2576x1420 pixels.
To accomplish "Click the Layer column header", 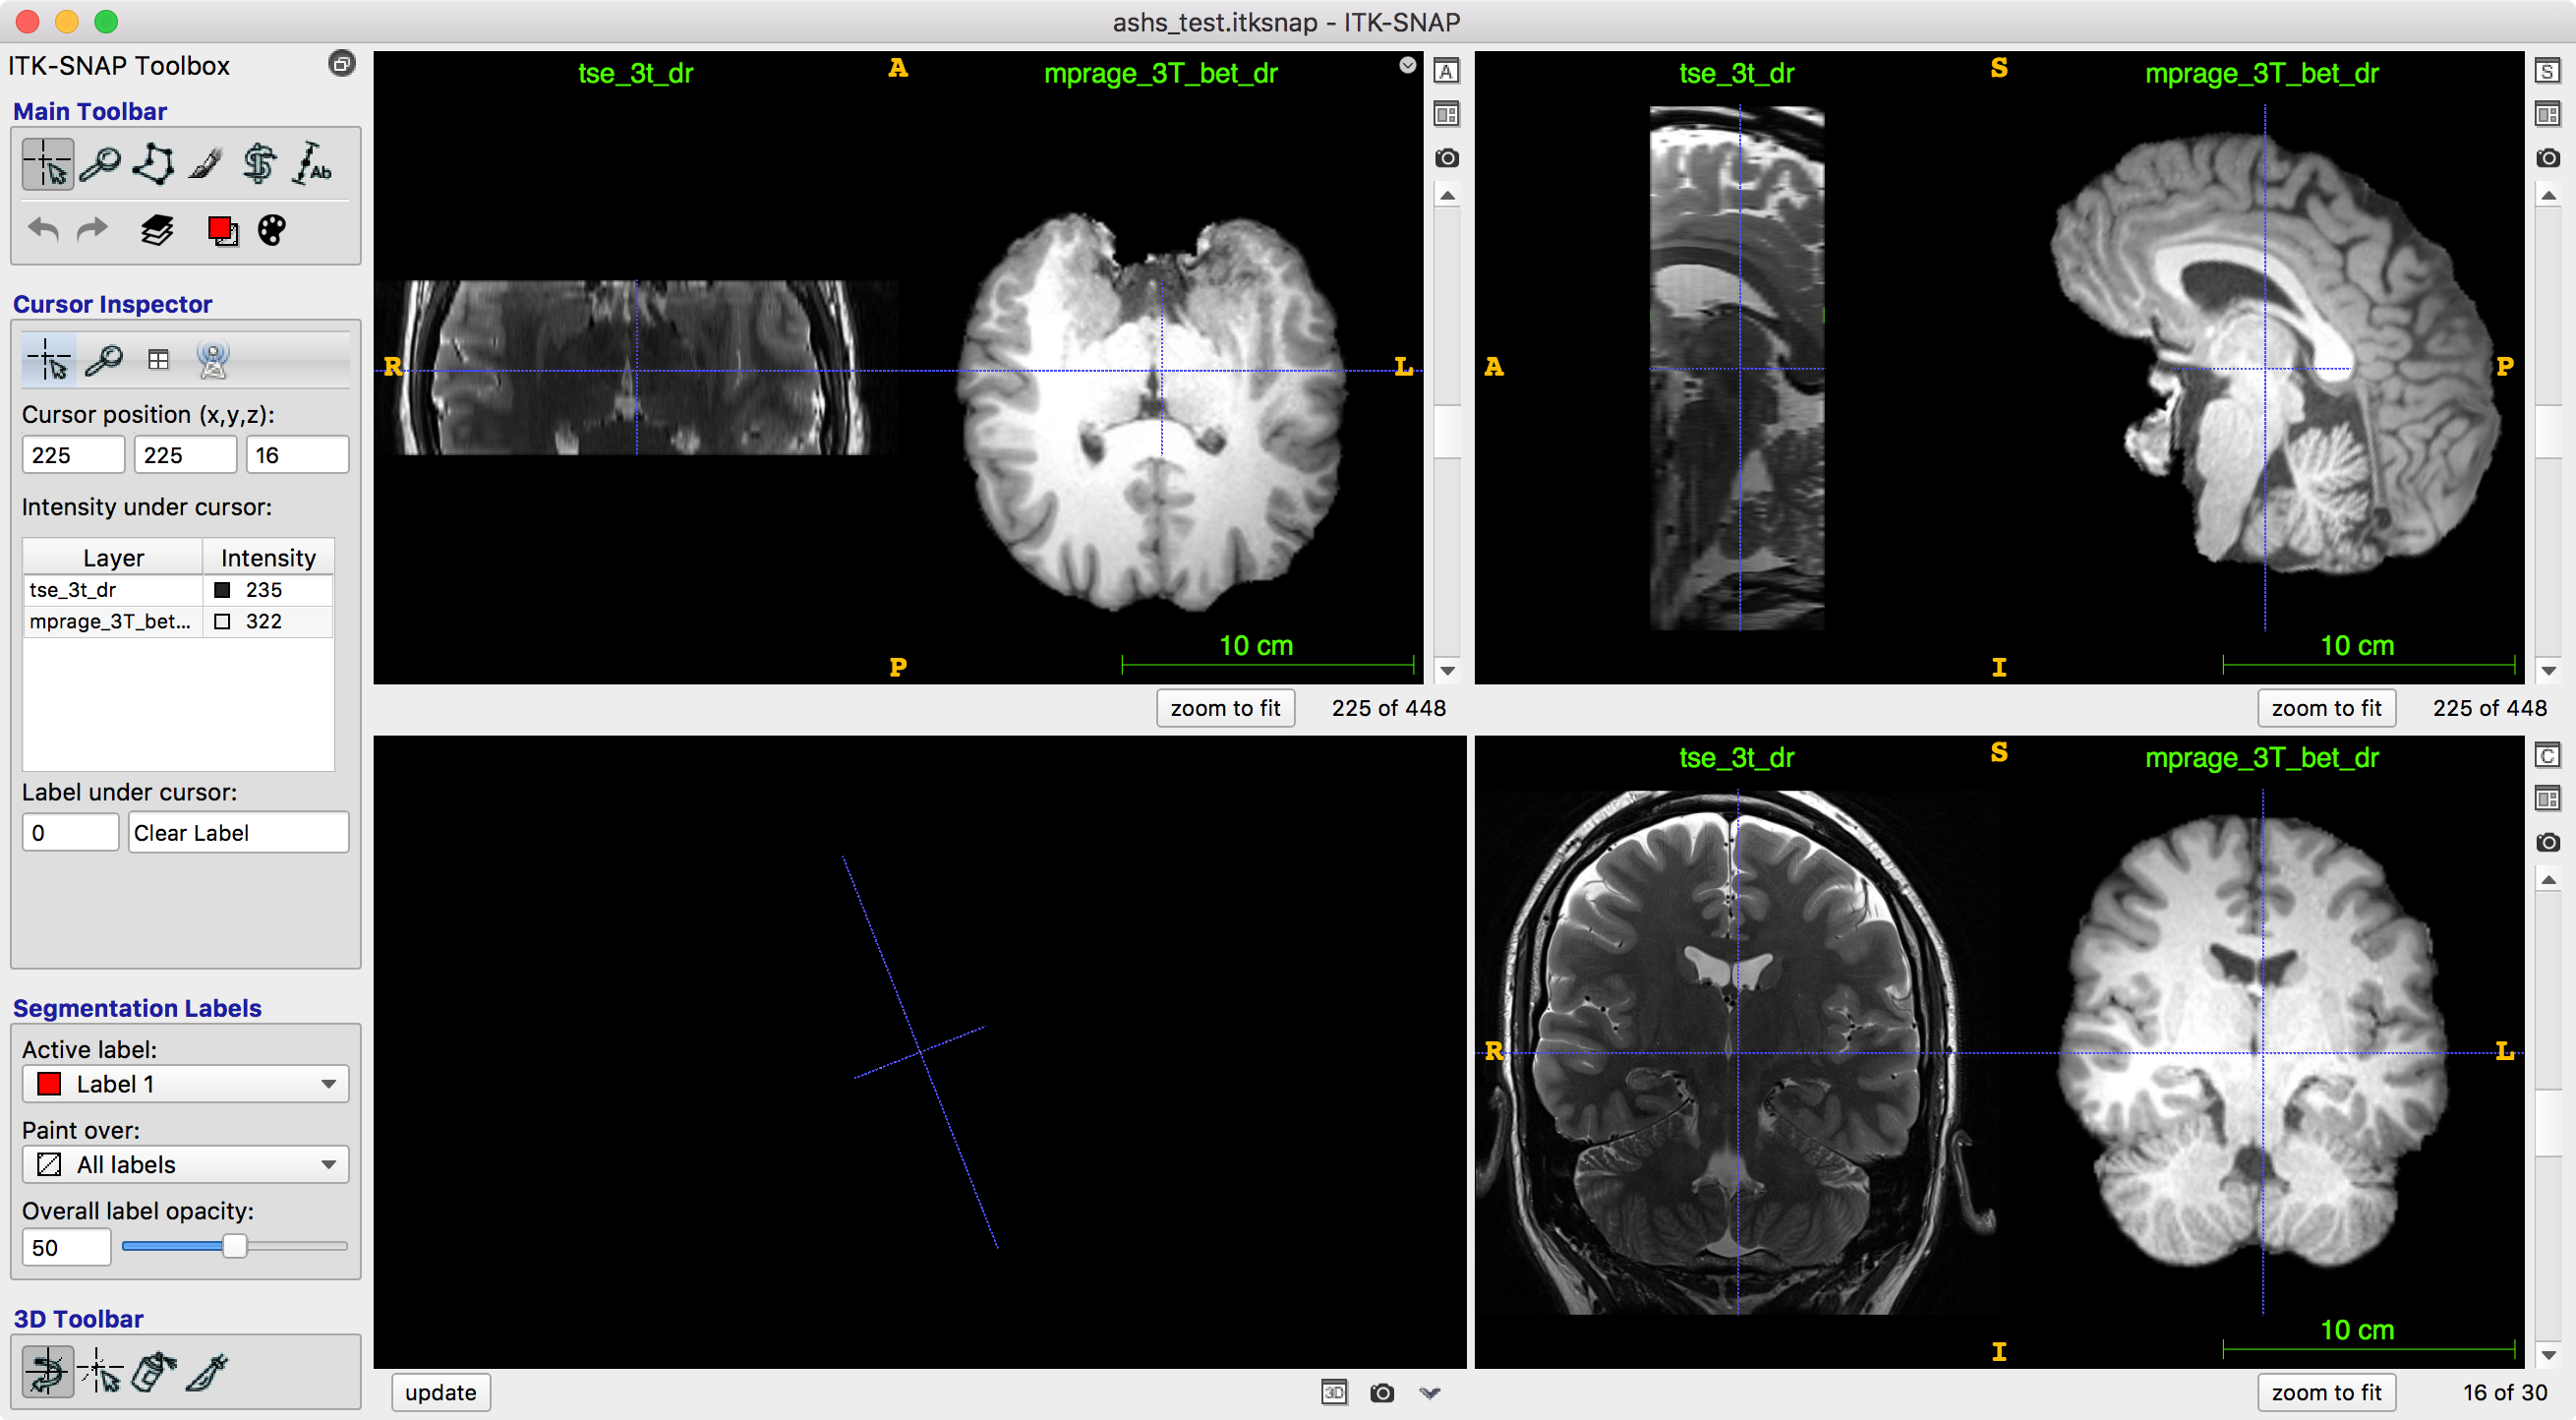I will pyautogui.click(x=113, y=557).
